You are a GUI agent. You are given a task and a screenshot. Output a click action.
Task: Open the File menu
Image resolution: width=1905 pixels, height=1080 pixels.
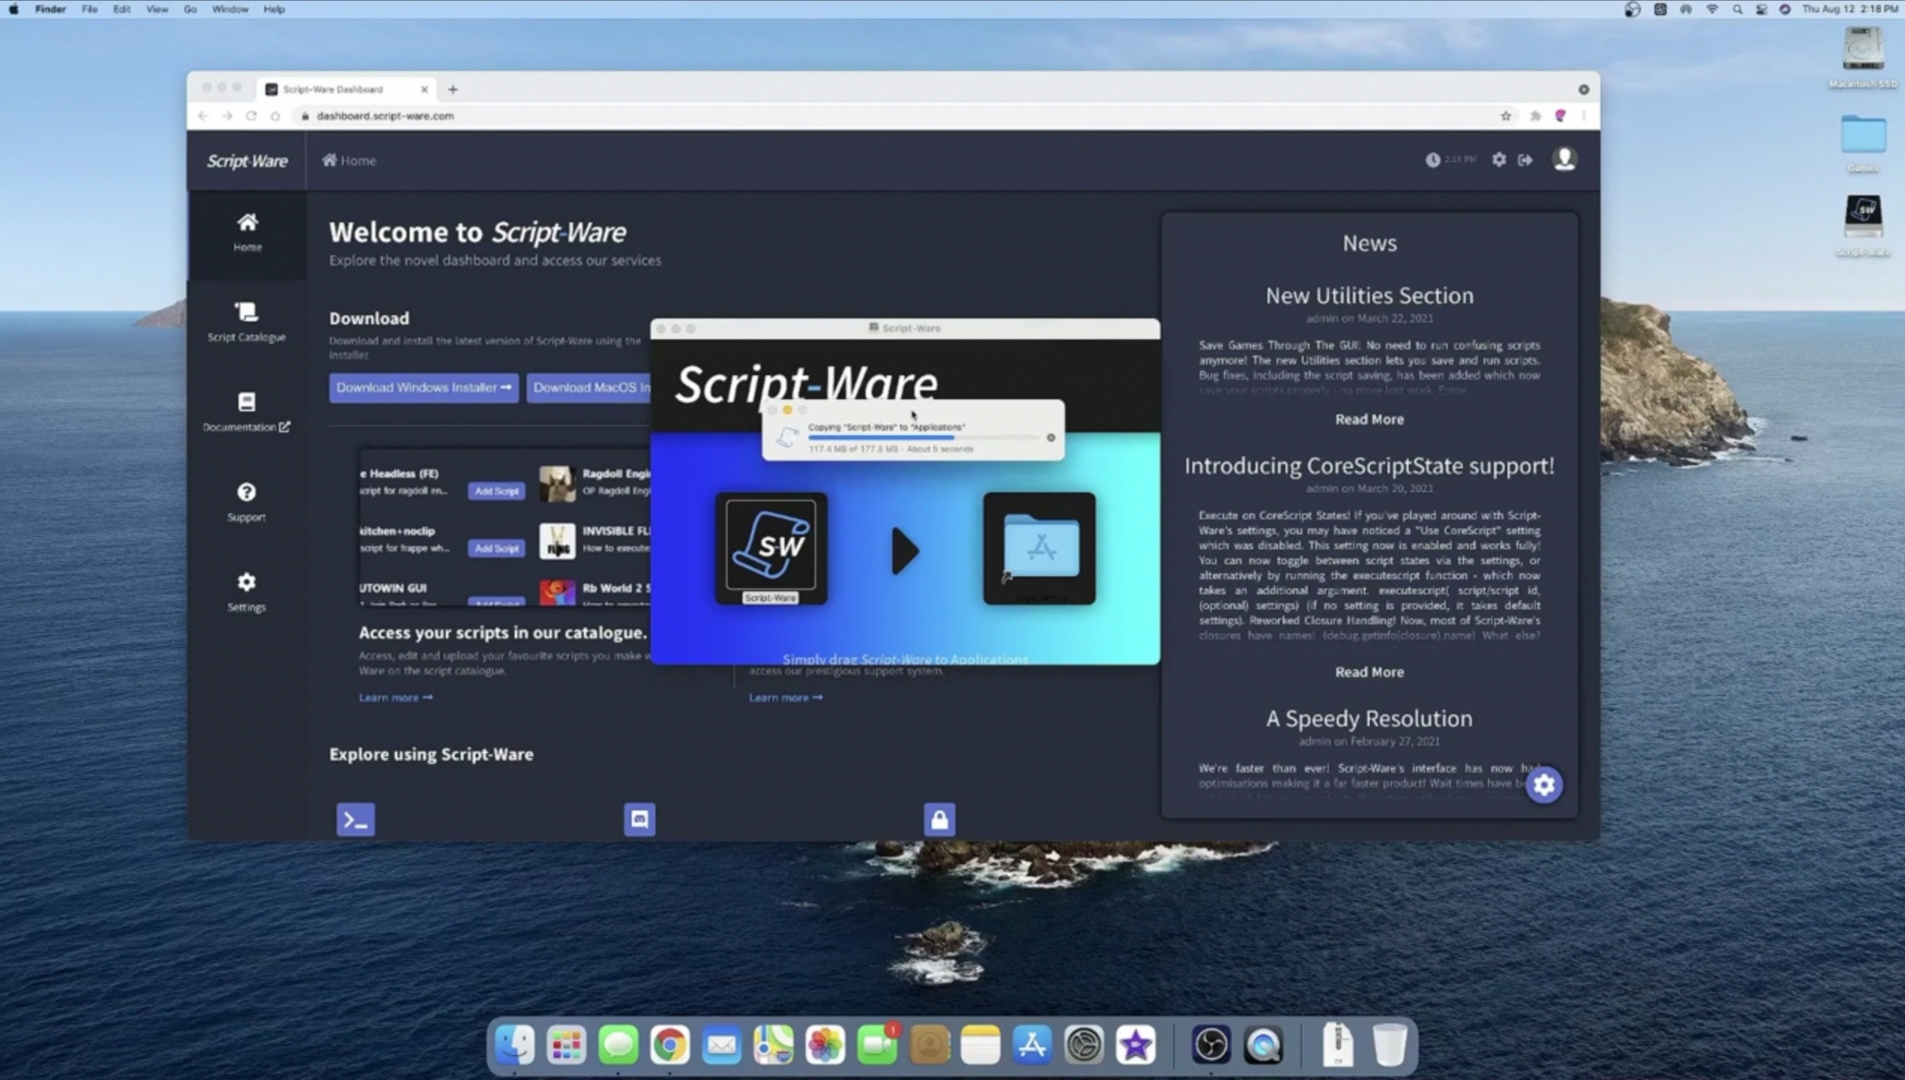pyautogui.click(x=90, y=9)
